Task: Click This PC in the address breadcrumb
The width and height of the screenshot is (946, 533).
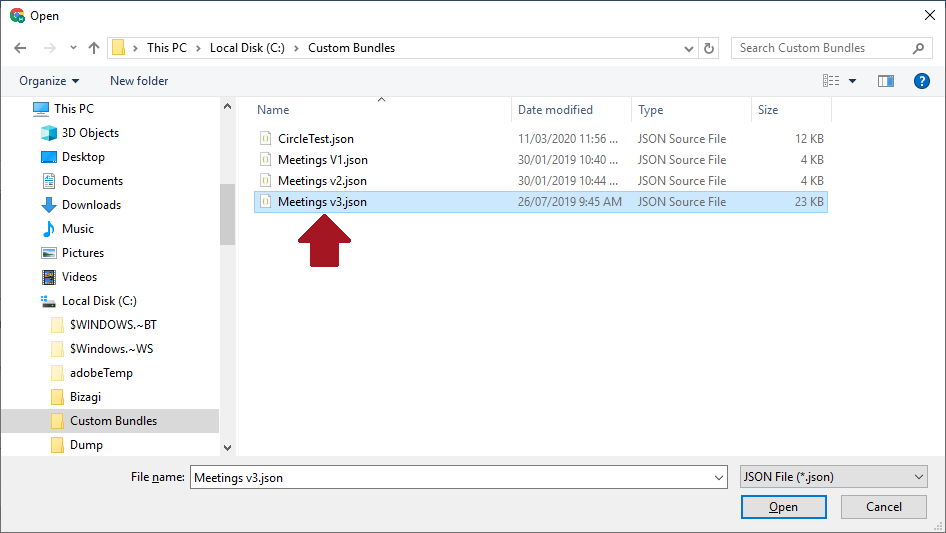Action: 167,48
